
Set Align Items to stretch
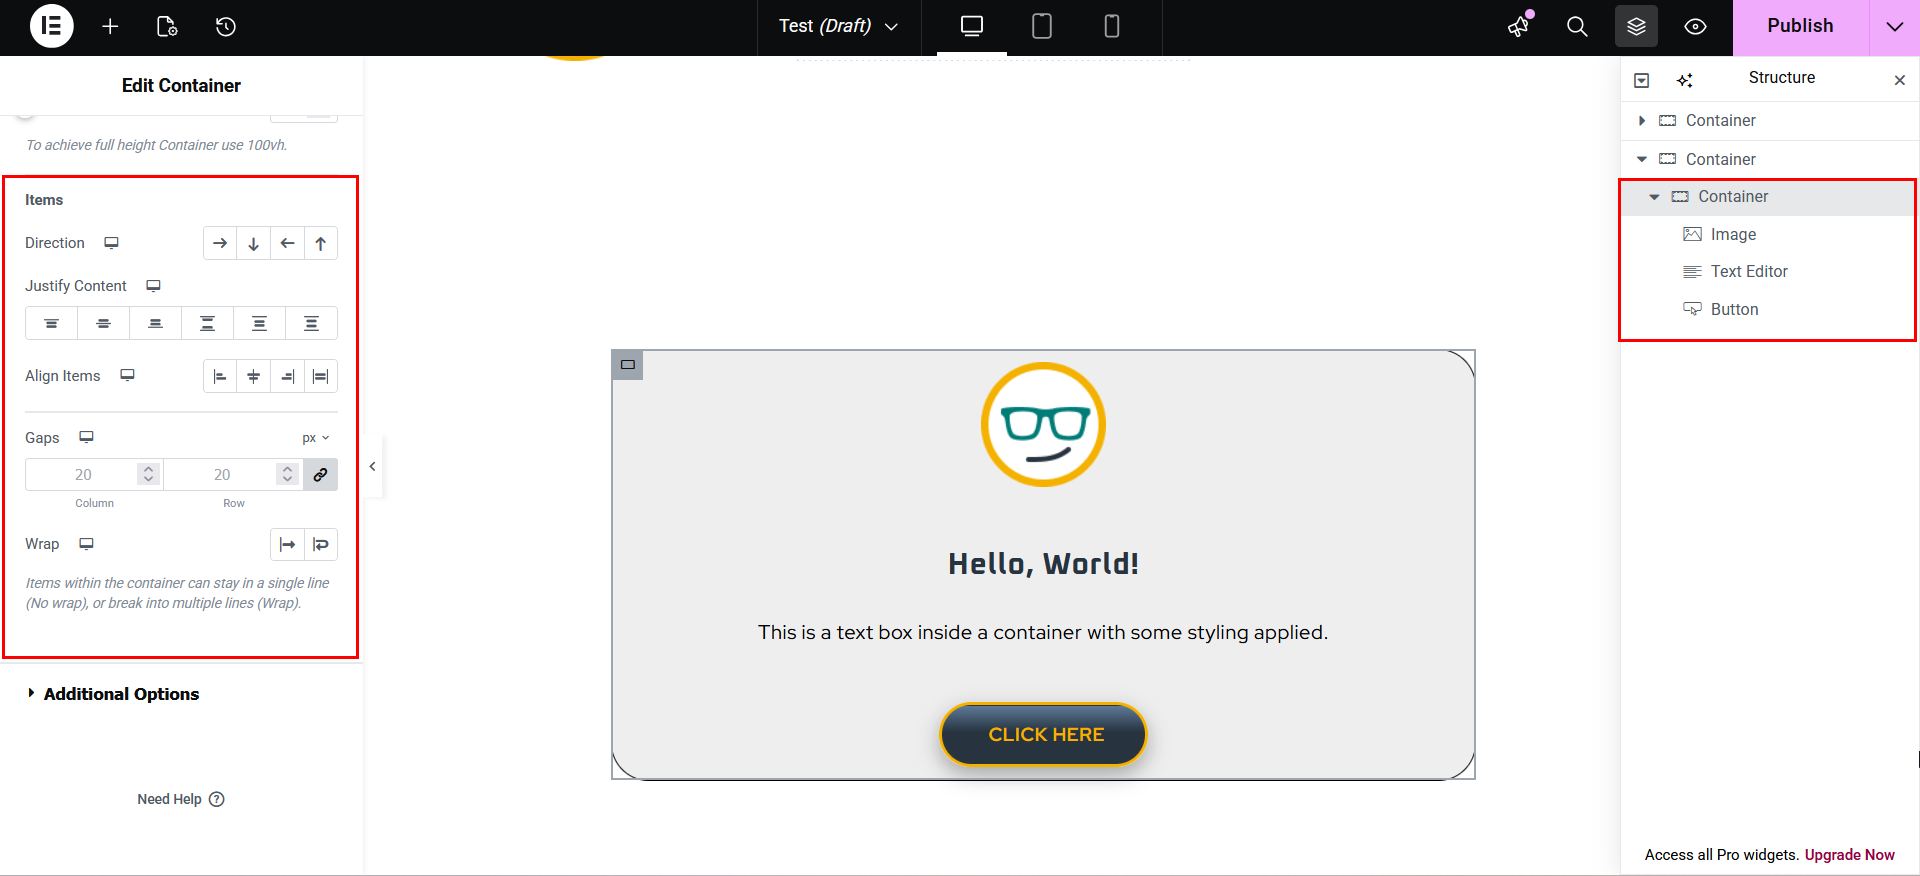point(321,376)
